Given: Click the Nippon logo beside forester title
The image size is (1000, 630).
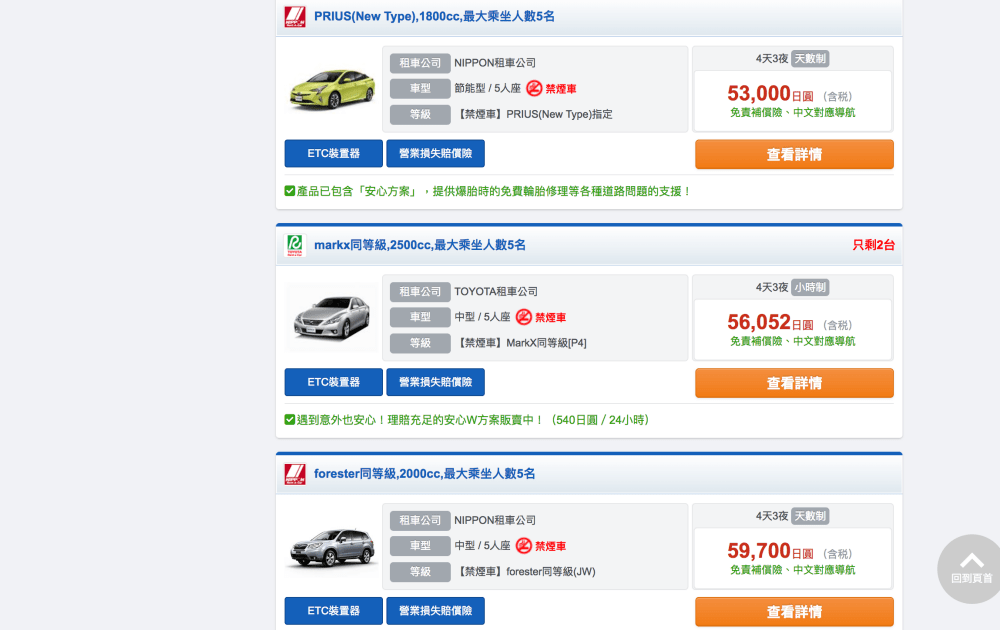Looking at the screenshot, I should coord(295,474).
